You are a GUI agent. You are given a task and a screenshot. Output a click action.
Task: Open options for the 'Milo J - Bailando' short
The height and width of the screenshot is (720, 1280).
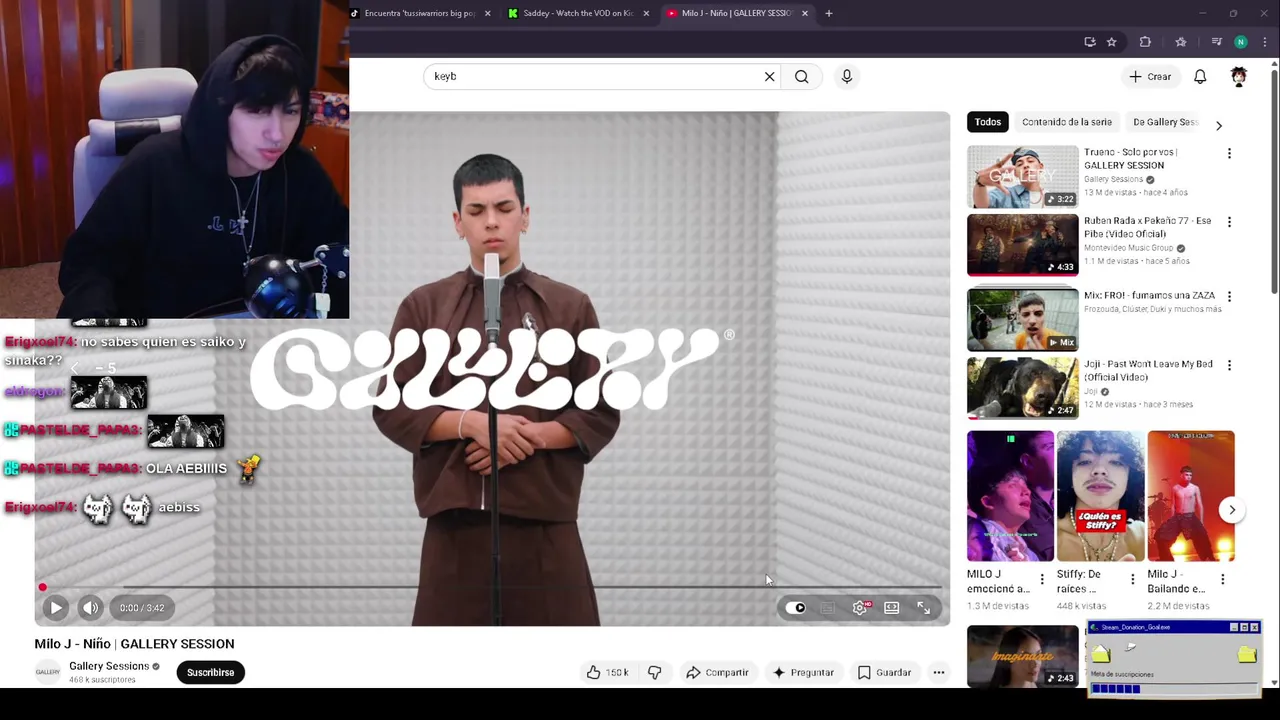point(1222,579)
